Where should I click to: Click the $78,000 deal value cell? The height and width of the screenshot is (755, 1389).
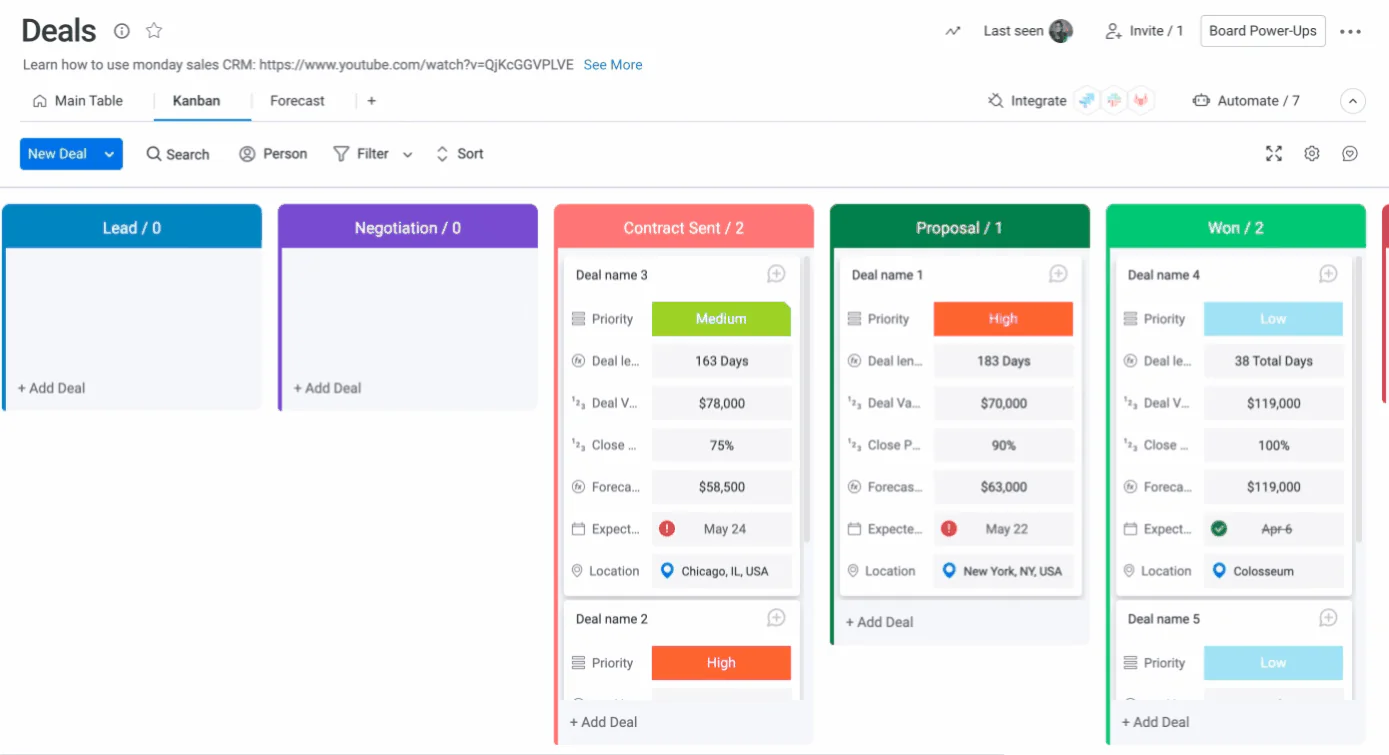tap(721, 403)
